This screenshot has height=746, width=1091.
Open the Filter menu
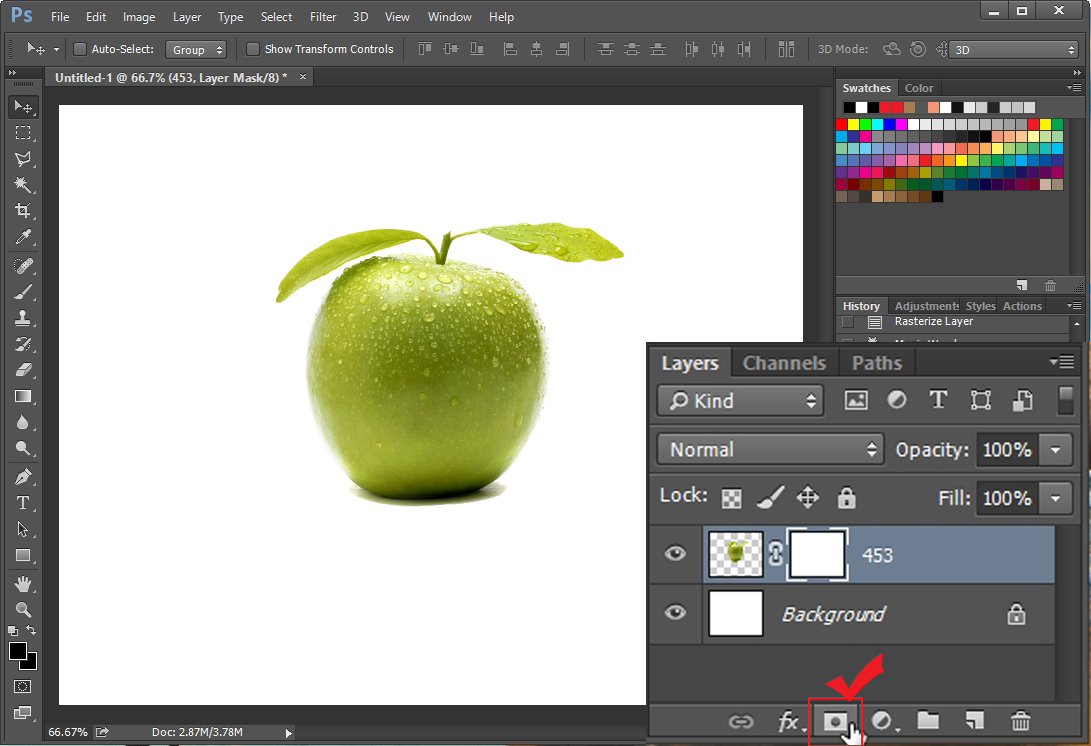(x=323, y=17)
